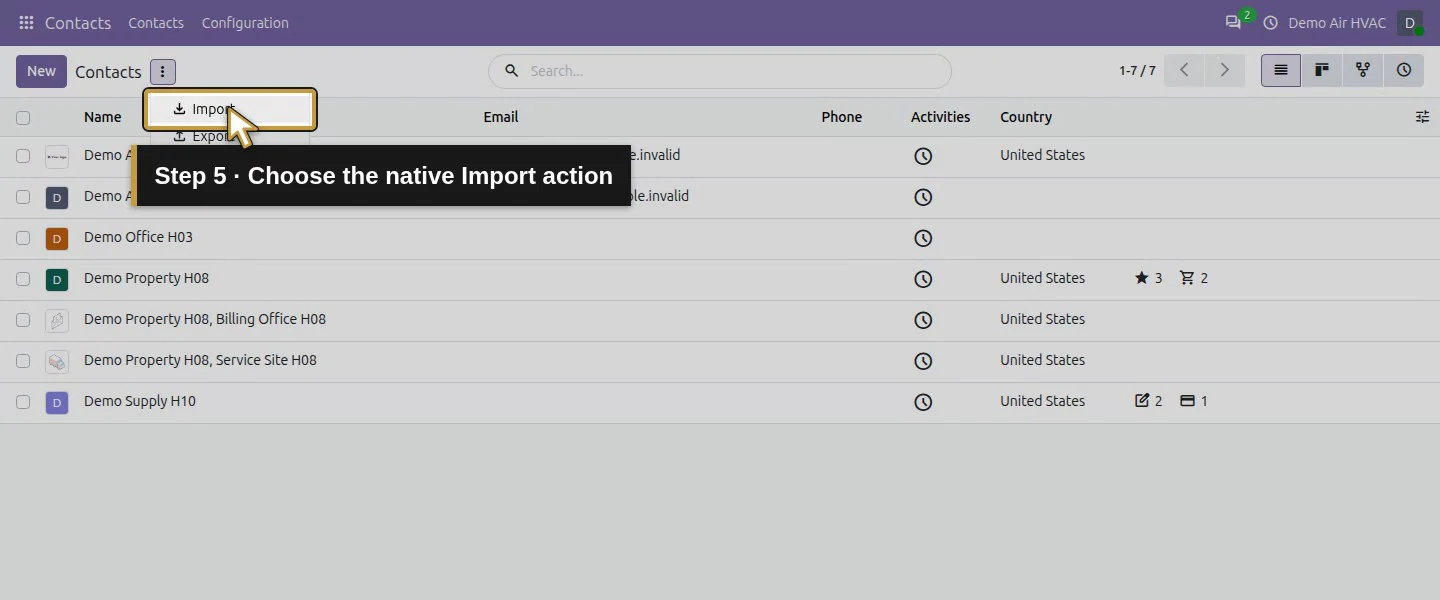Screen dimensions: 1440x600
Task: Sort by the Email column header
Action: click(501, 117)
